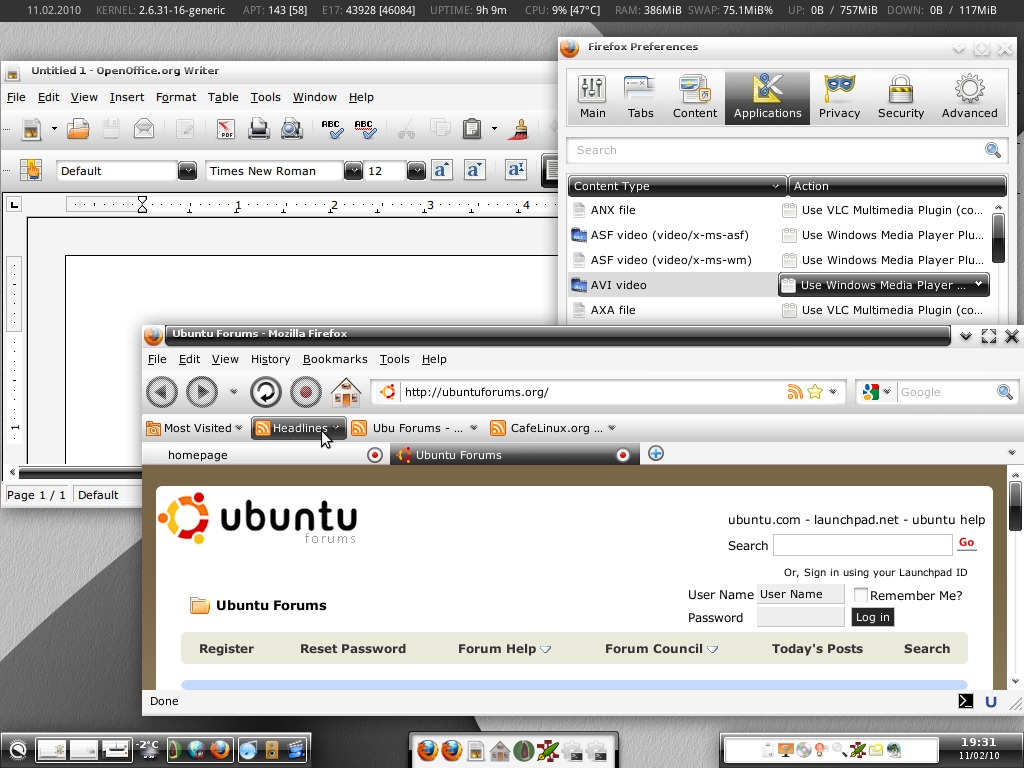Screen dimensions: 1024x768
Task: Expand the Headlines feed bookmark
Action: click(x=298, y=428)
